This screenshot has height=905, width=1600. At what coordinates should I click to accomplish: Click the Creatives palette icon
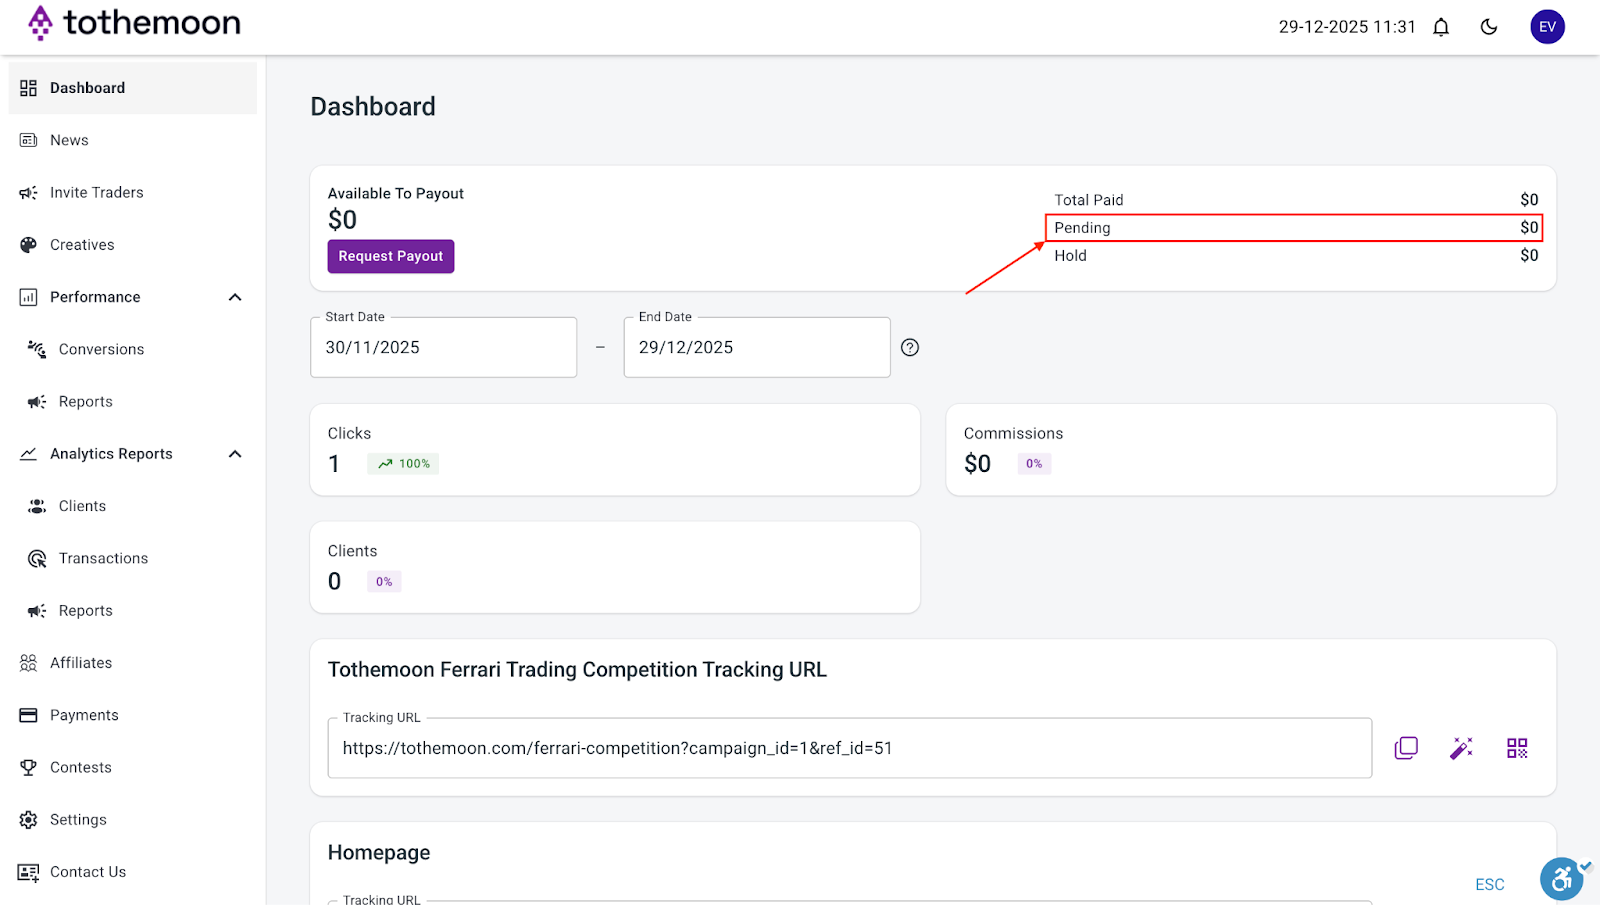[x=28, y=245]
